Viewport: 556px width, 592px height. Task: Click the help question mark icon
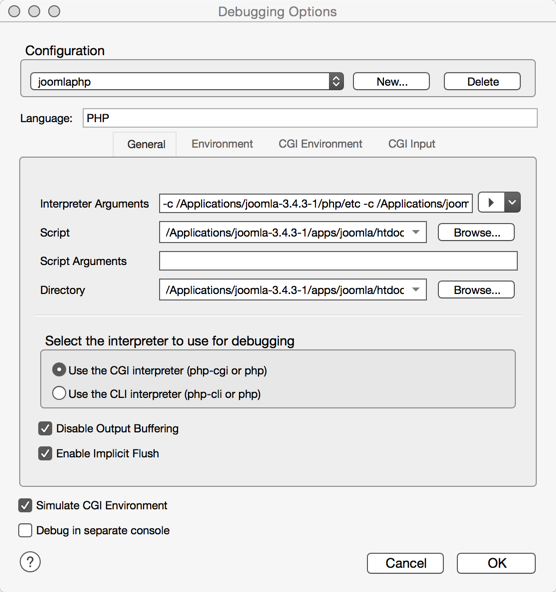(30, 562)
